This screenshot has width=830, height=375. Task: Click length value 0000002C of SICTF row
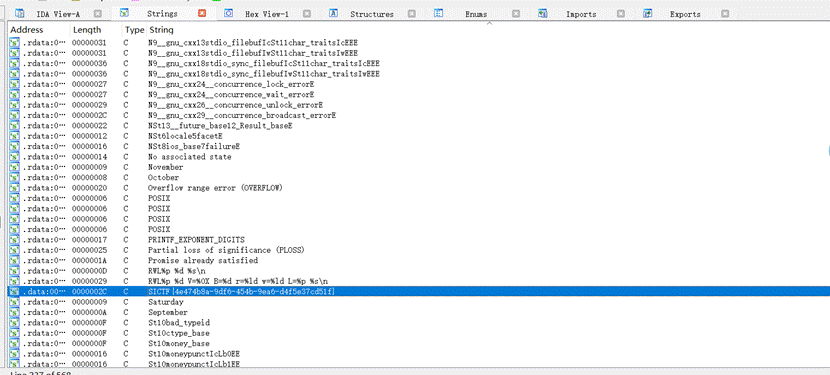[89, 292]
